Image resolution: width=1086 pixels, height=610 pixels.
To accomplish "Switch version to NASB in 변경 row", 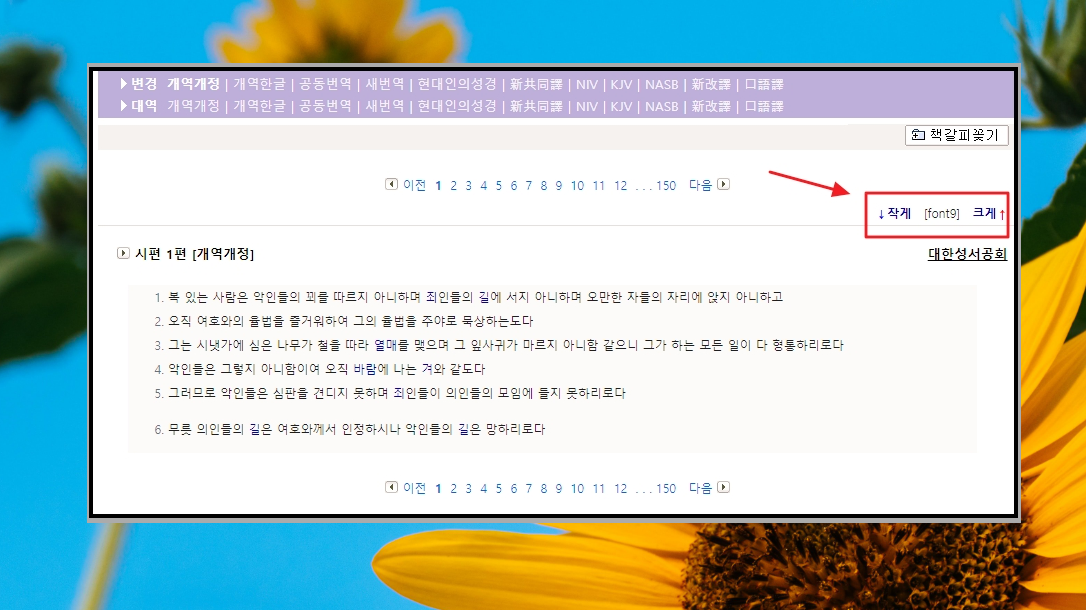I will click(661, 84).
